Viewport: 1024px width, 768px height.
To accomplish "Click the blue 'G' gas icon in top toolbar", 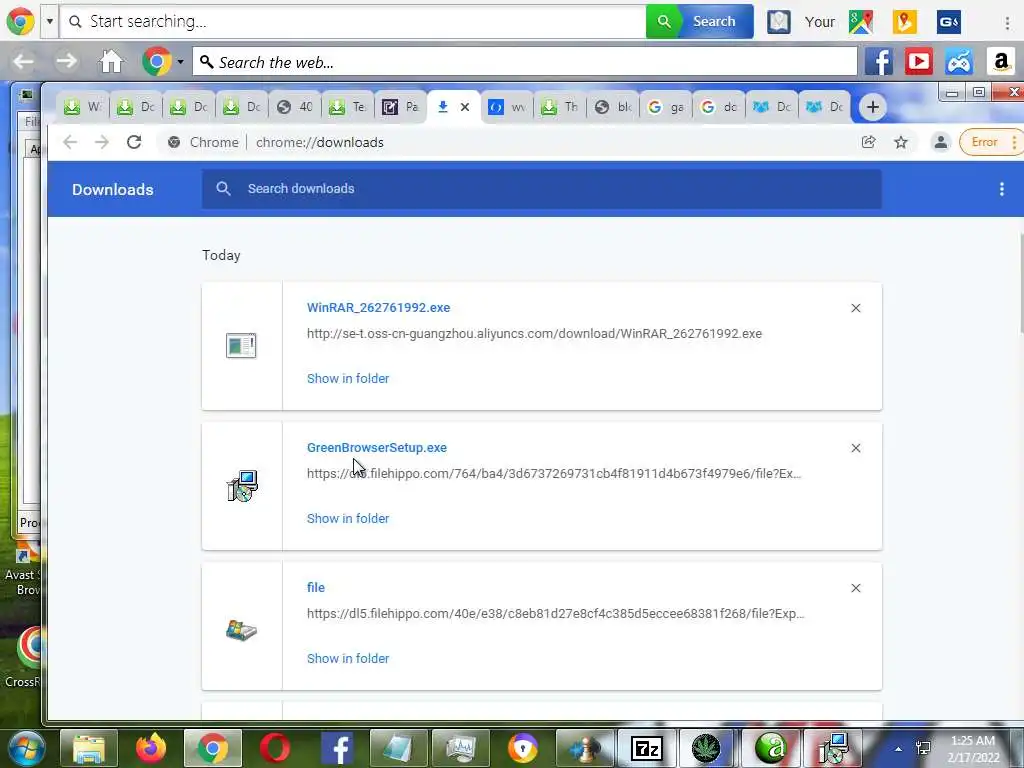I will [x=948, y=22].
